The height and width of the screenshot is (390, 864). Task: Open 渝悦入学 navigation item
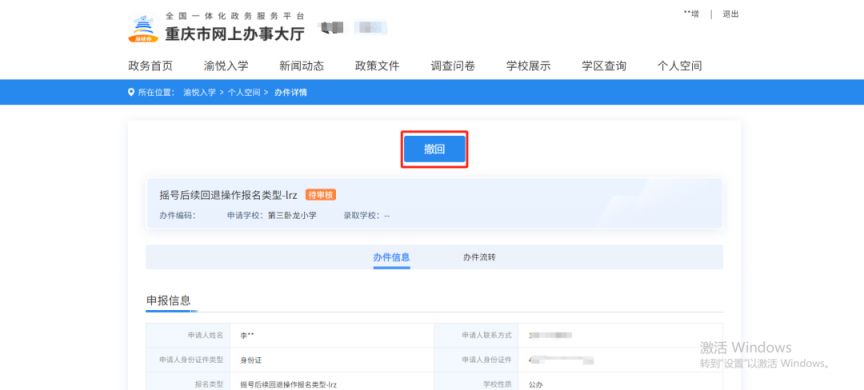tap(226, 66)
